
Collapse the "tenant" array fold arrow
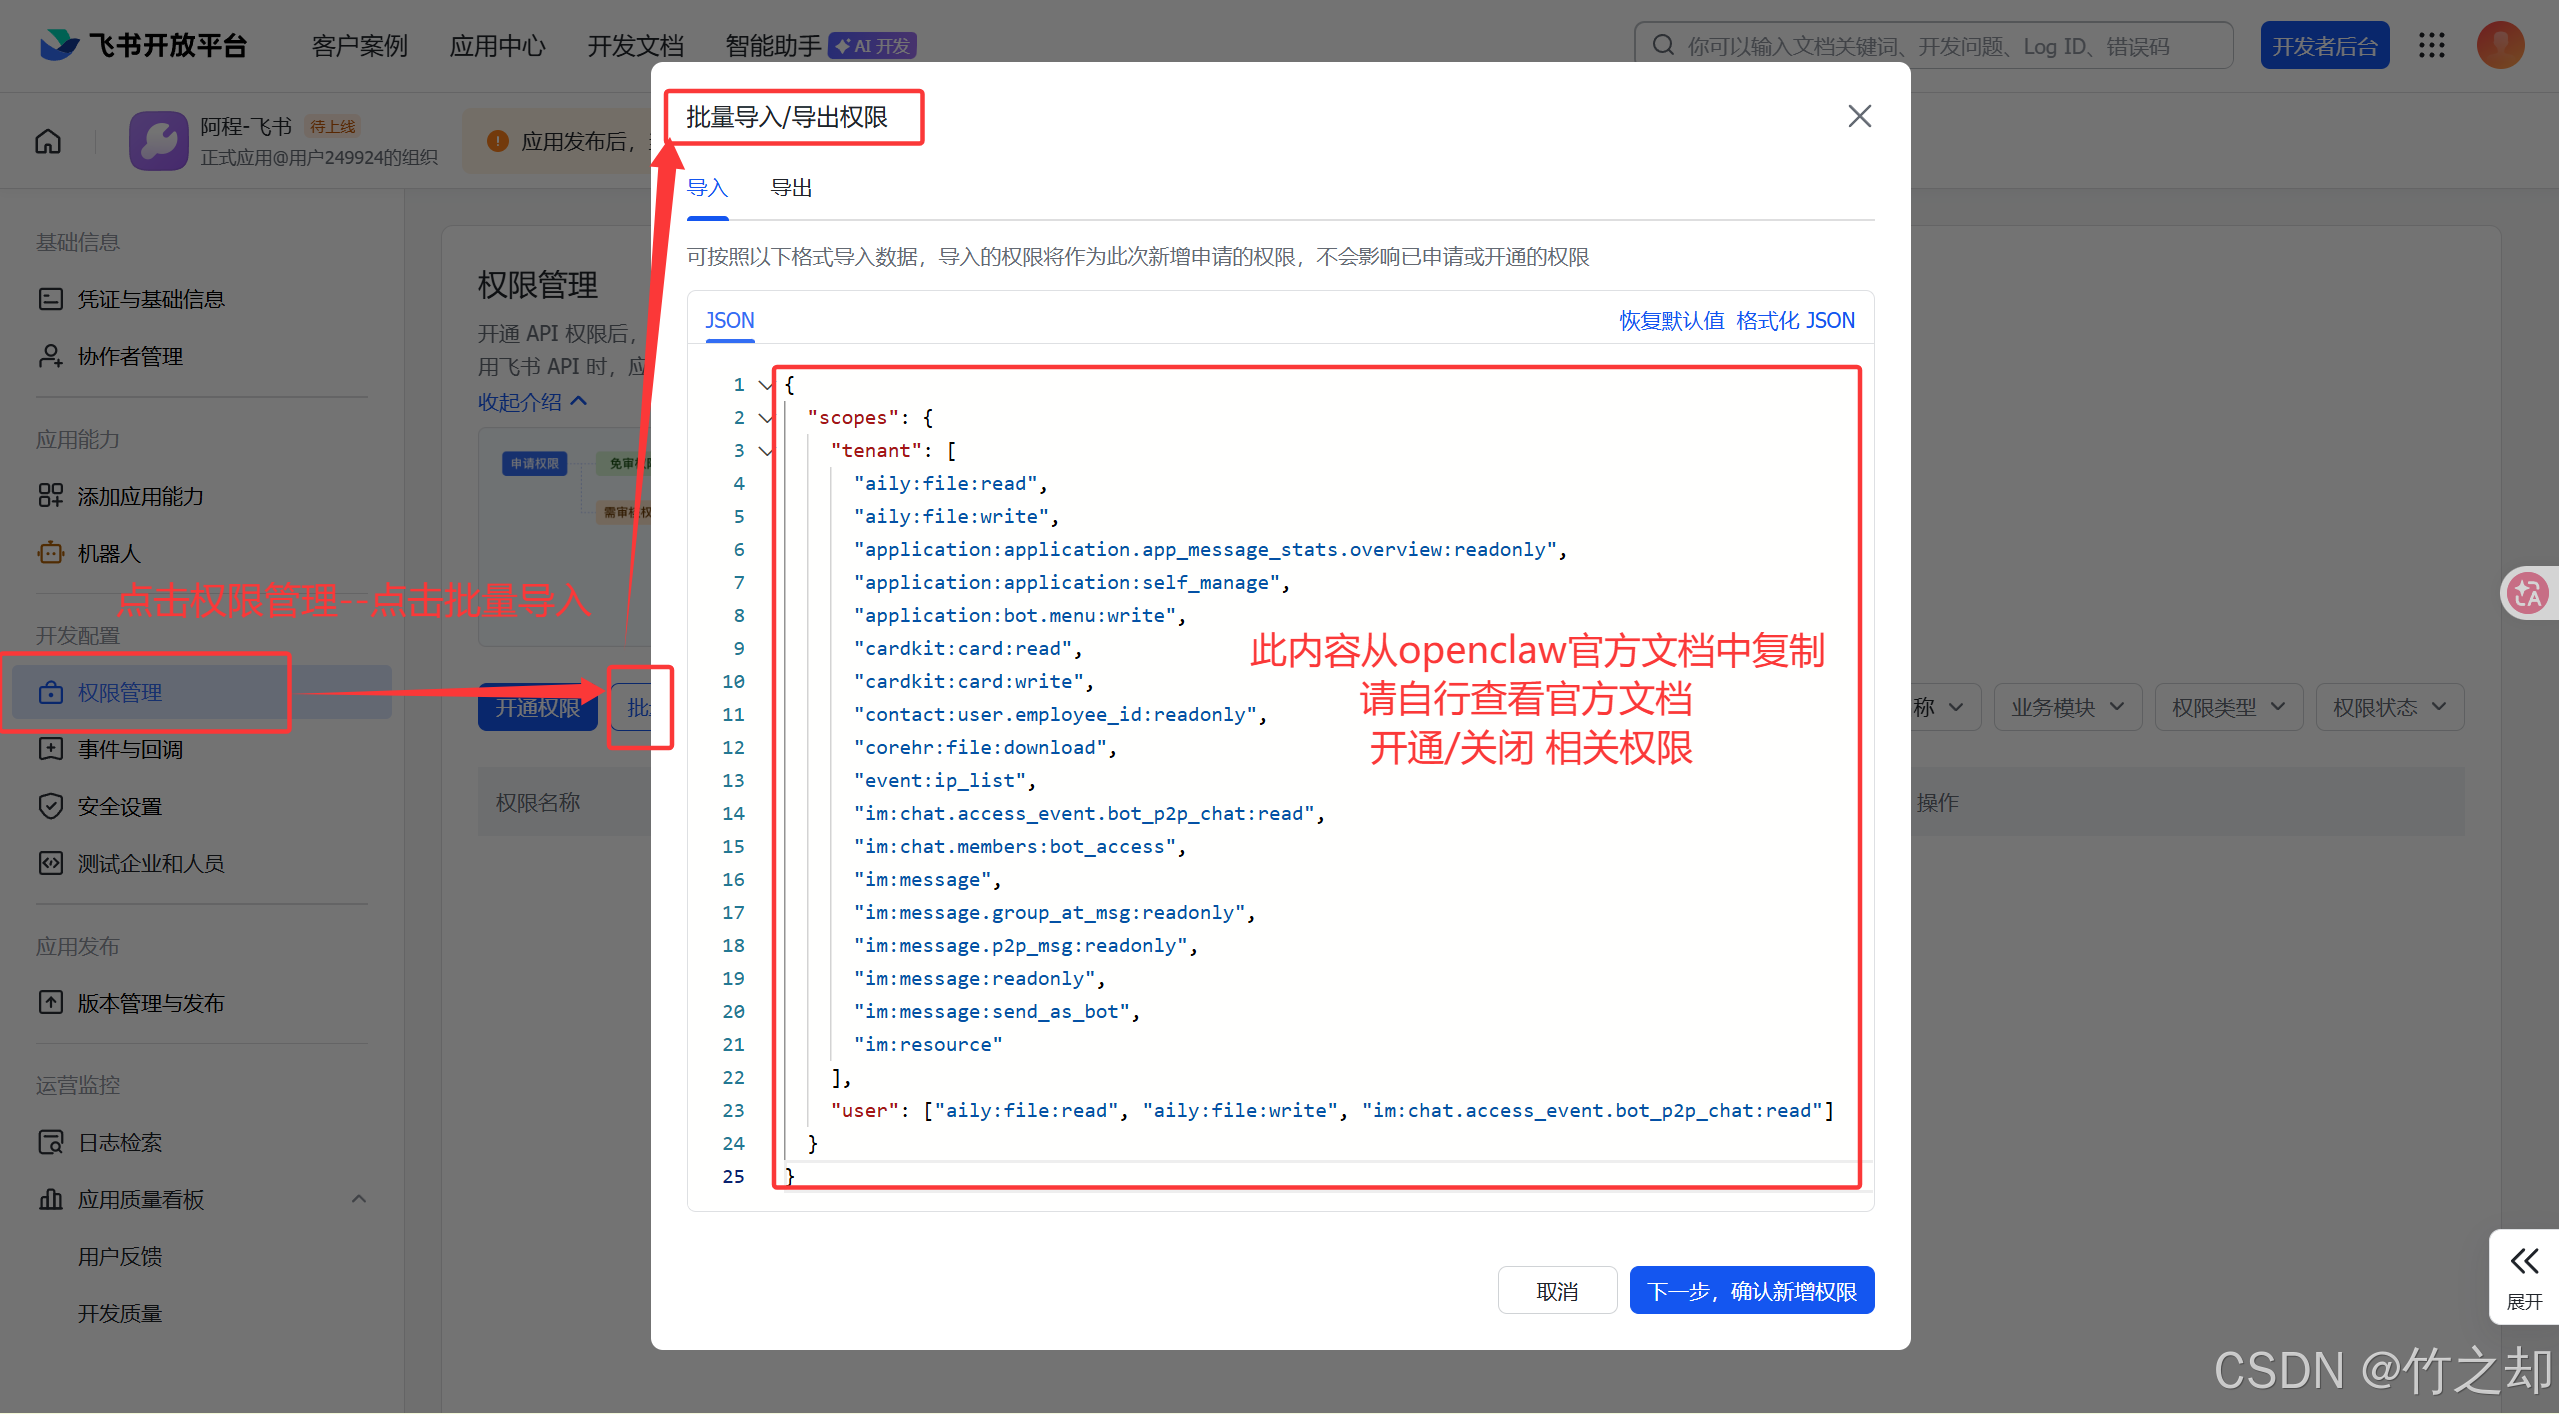766,451
